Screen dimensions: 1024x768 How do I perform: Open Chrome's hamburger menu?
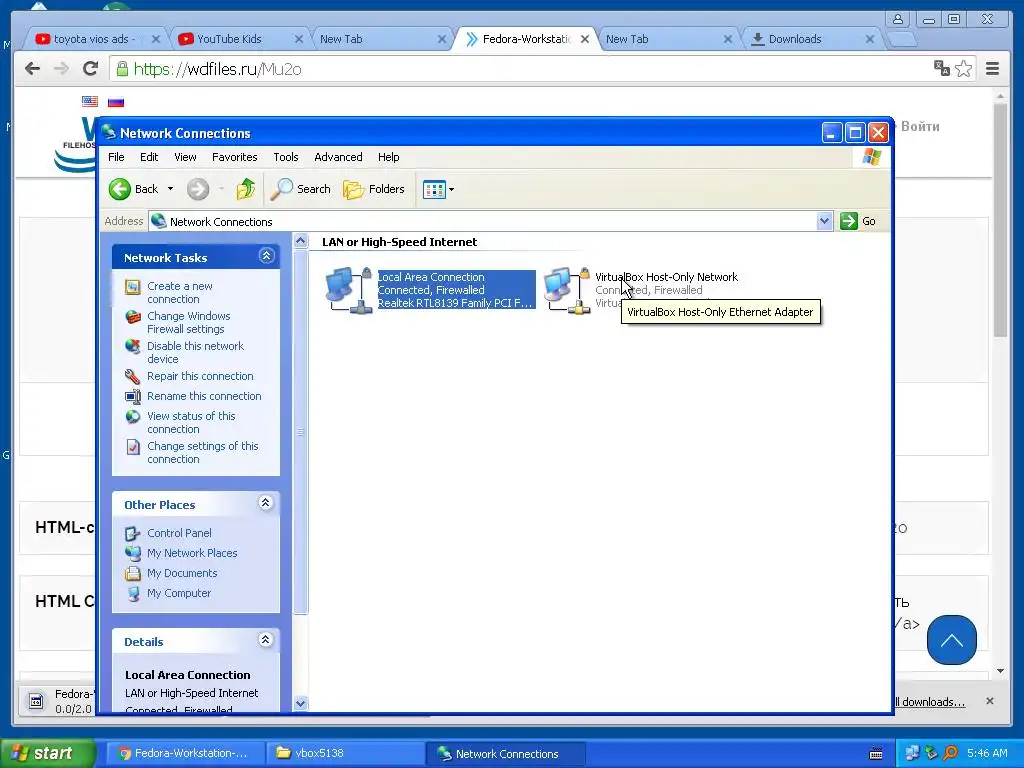click(992, 69)
